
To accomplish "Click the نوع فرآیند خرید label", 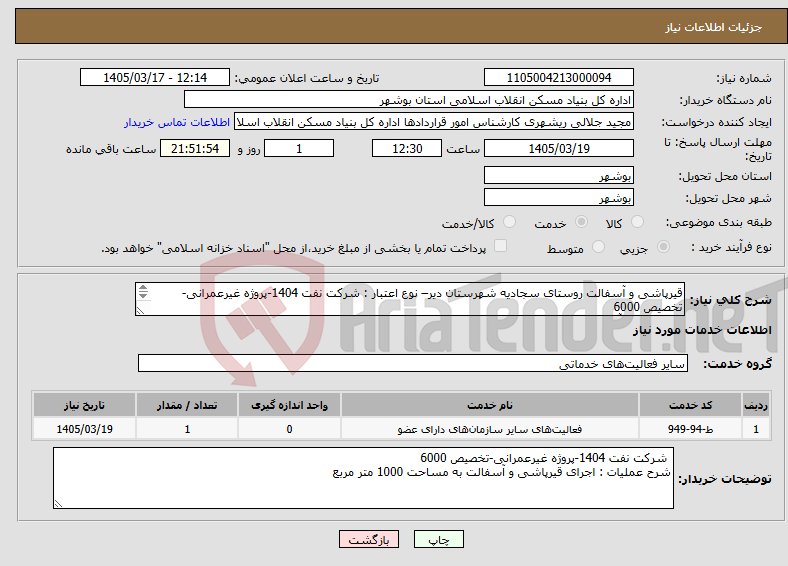I will (x=732, y=247).
